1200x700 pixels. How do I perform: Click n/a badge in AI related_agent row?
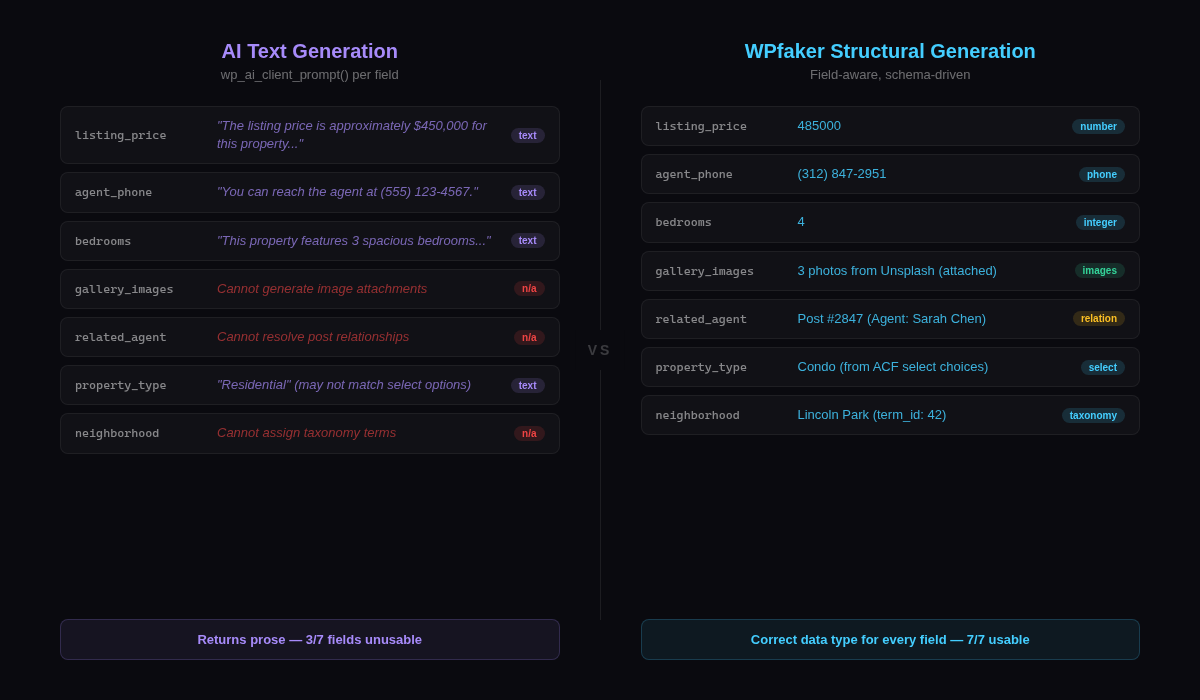529,337
